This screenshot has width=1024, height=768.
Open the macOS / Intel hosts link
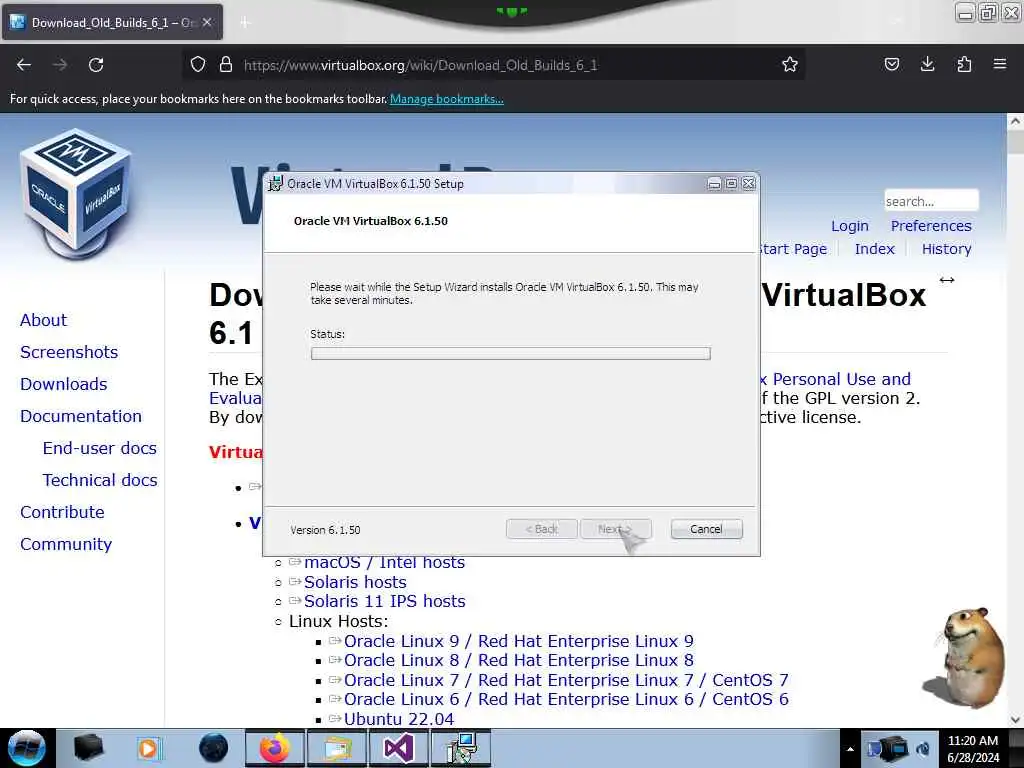[384, 562]
